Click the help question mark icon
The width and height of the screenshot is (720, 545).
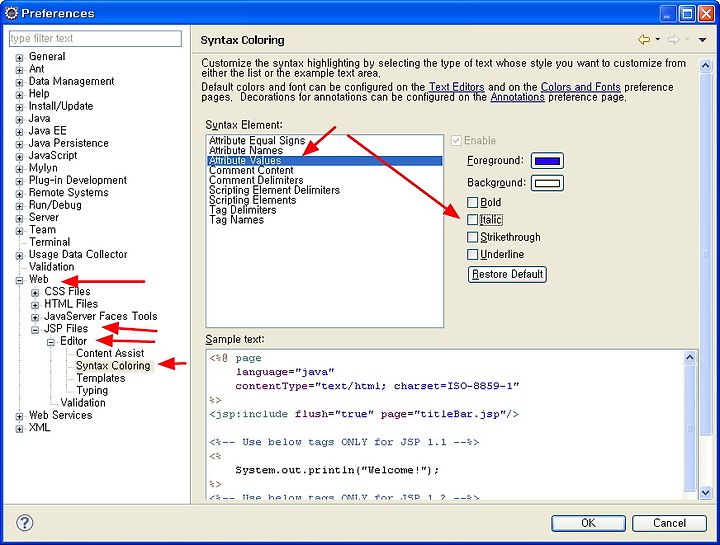(x=24, y=523)
